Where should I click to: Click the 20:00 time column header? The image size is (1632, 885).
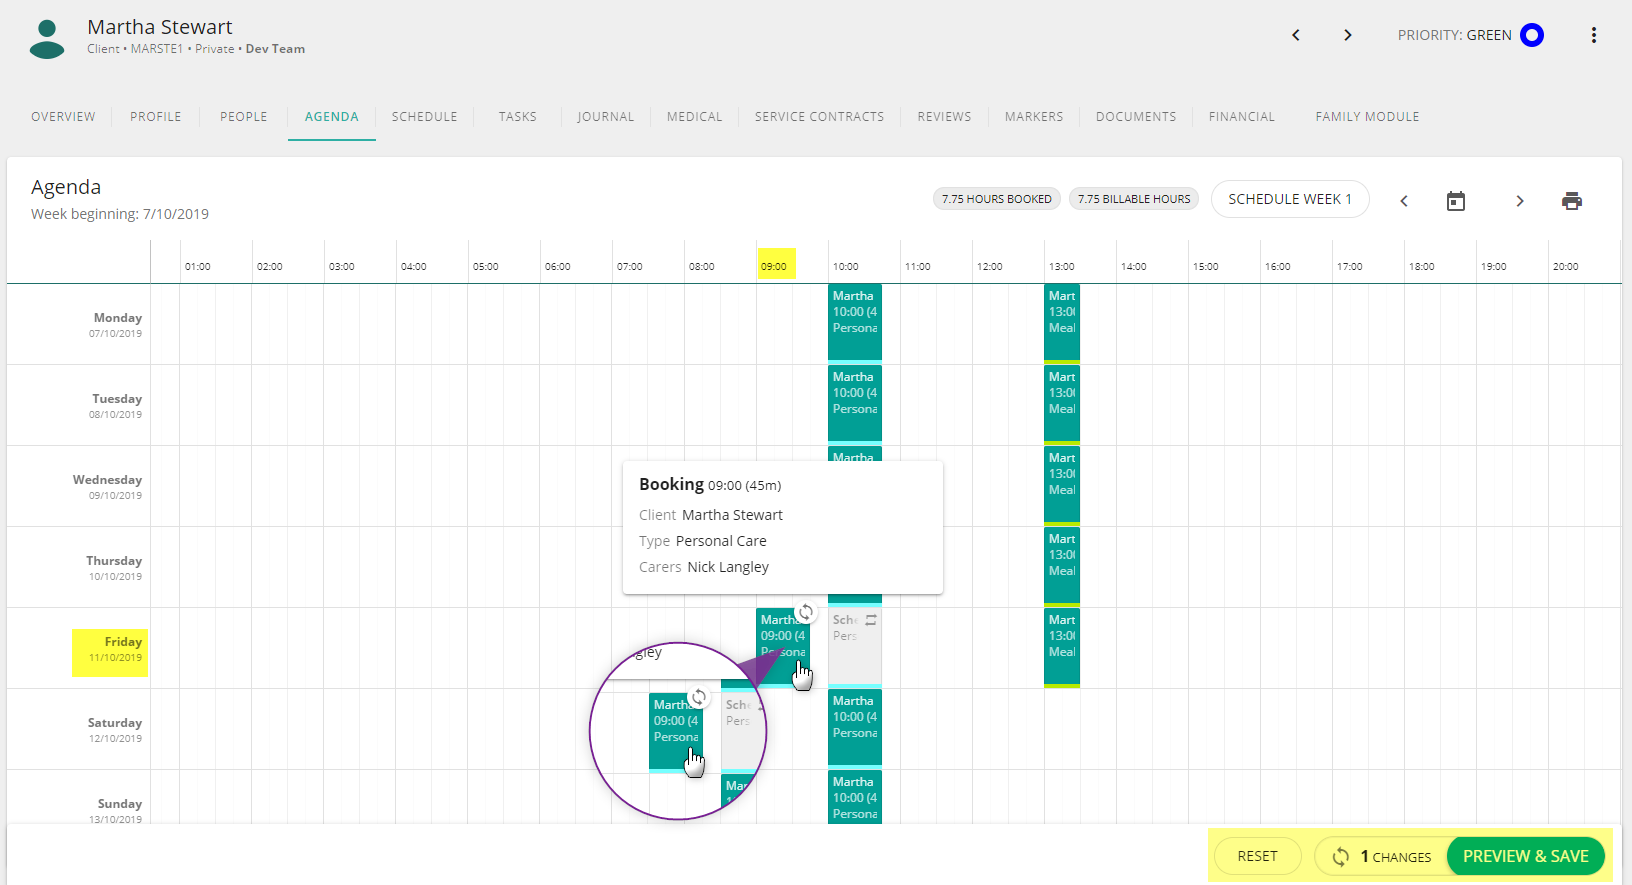(x=1566, y=267)
